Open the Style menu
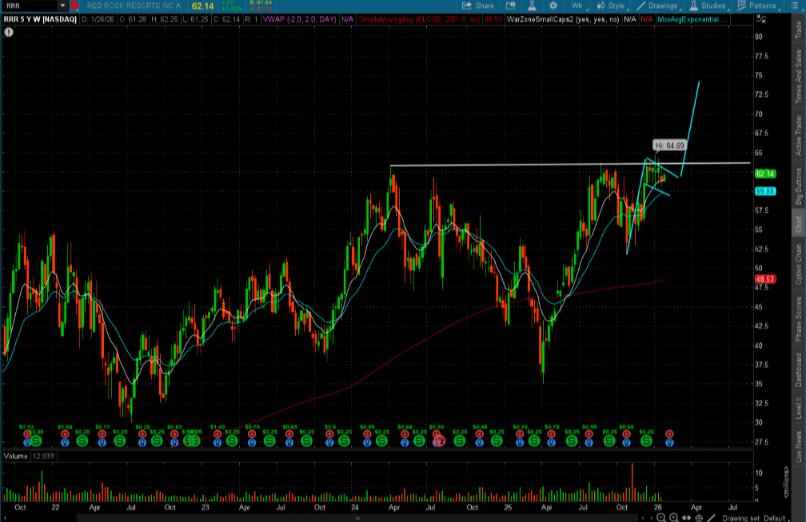The width and height of the screenshot is (806, 522). 611,6
